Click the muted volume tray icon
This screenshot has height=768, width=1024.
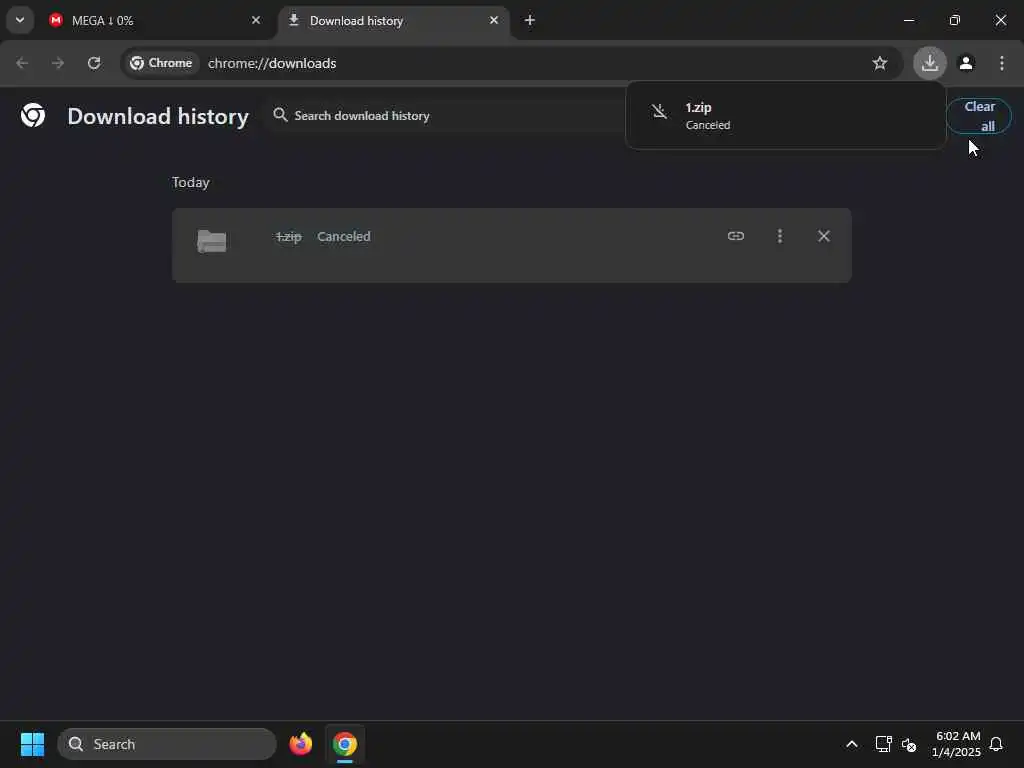click(x=909, y=744)
